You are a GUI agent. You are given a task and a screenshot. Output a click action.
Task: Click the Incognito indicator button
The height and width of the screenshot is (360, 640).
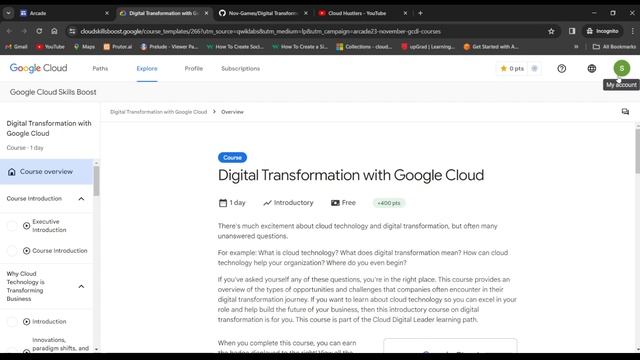coord(602,31)
